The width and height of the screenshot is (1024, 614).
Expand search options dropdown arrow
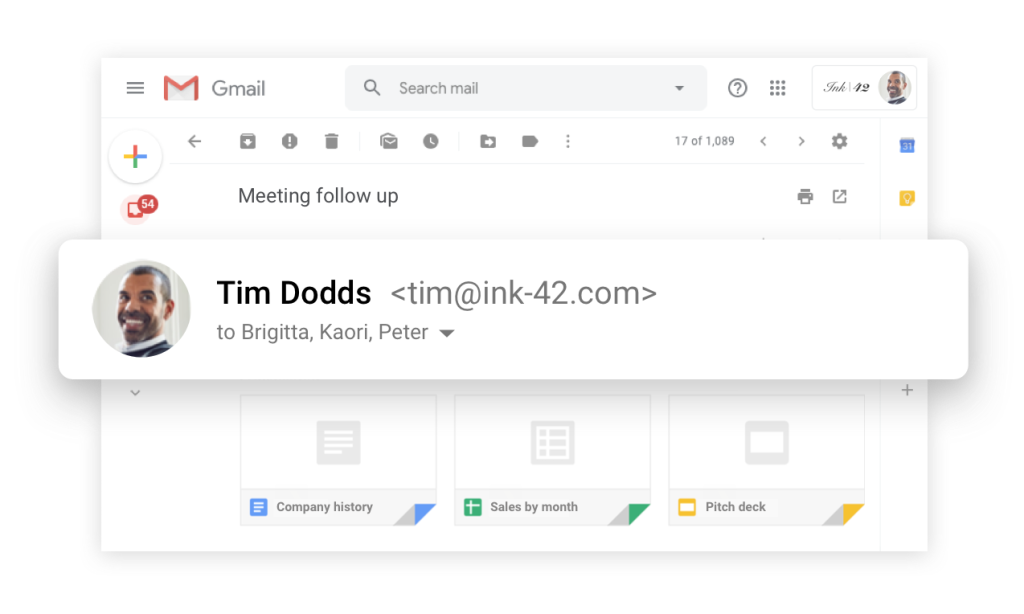pos(679,88)
